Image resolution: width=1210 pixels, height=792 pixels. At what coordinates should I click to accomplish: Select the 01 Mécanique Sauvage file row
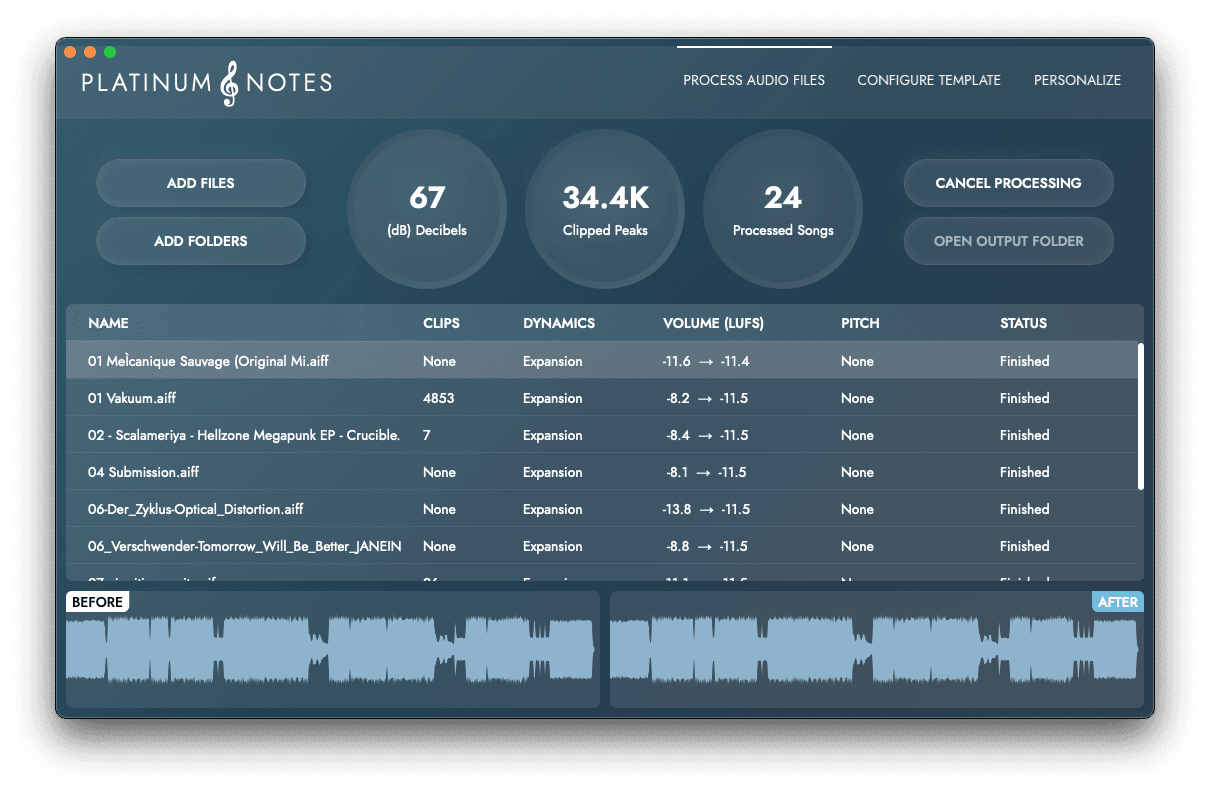pos(602,361)
